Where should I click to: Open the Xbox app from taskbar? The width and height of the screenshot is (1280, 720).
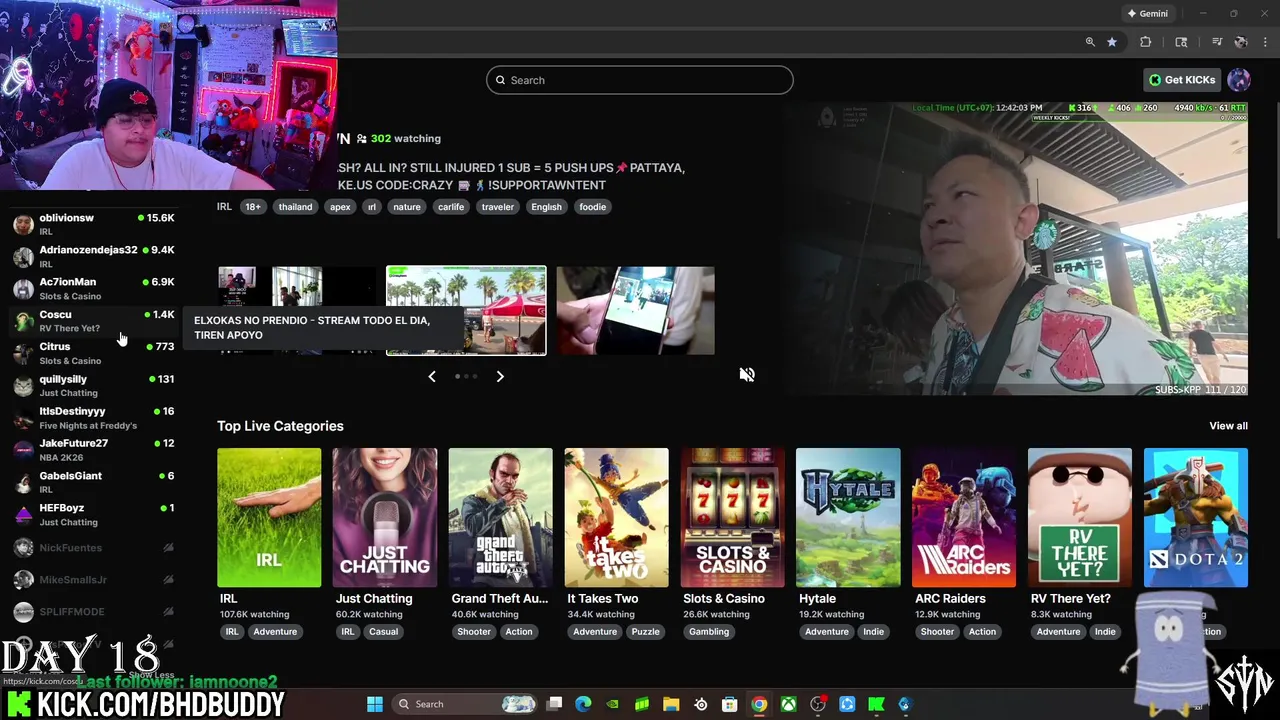click(x=789, y=704)
